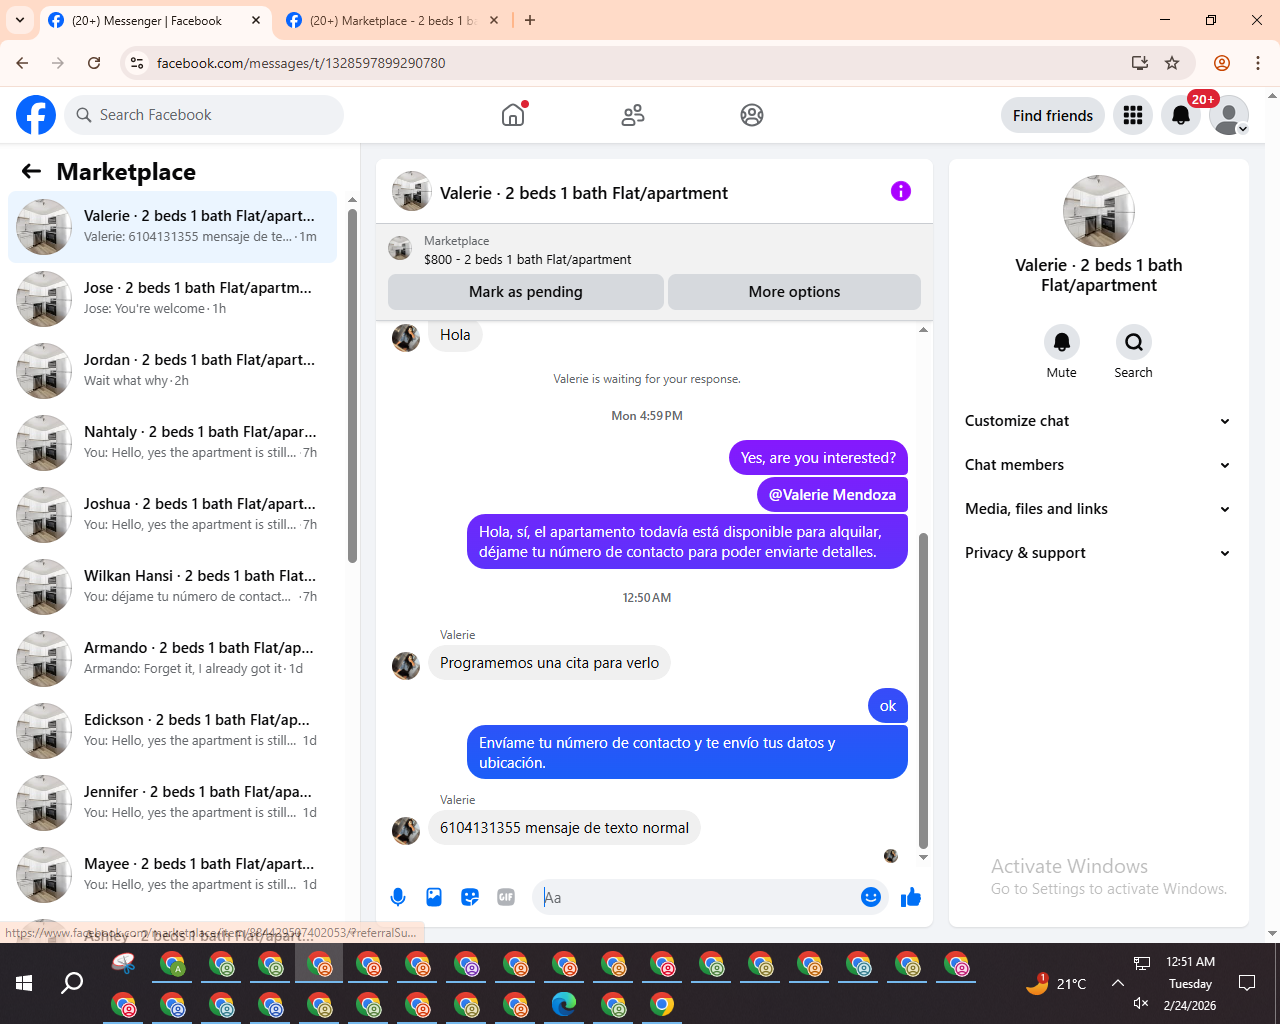
Task: Click Mark as pending button
Action: (526, 292)
